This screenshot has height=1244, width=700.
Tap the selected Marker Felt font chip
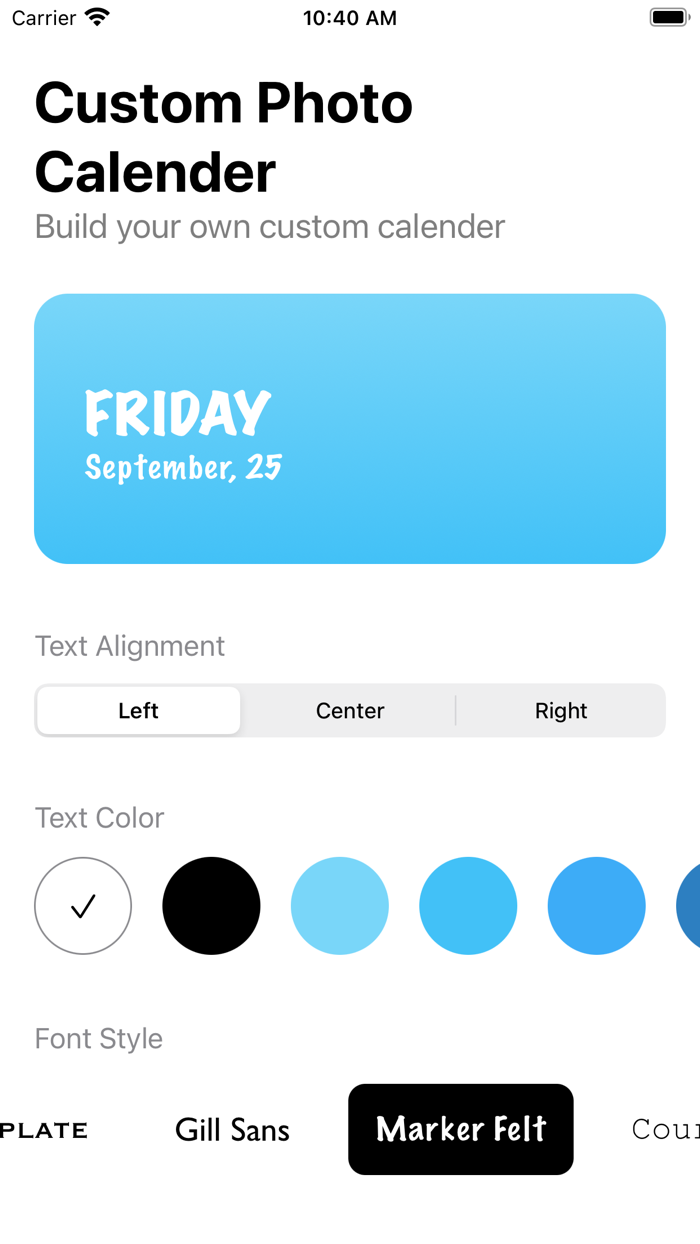460,1129
